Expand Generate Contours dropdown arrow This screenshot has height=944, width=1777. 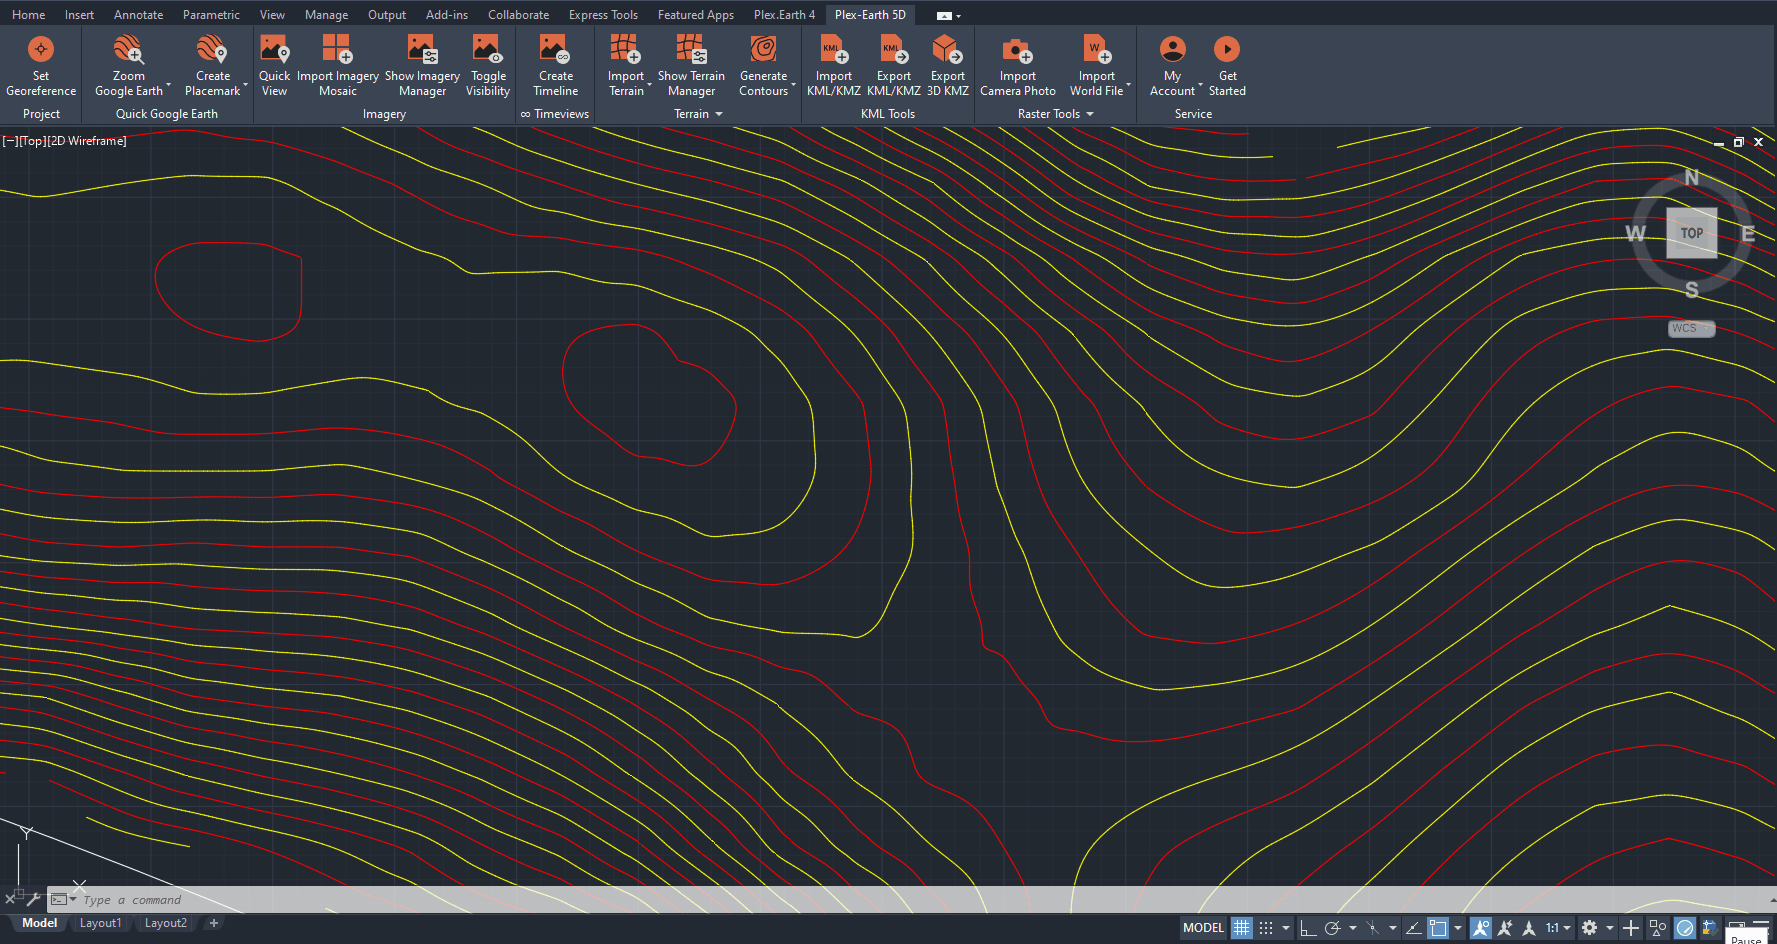[794, 85]
